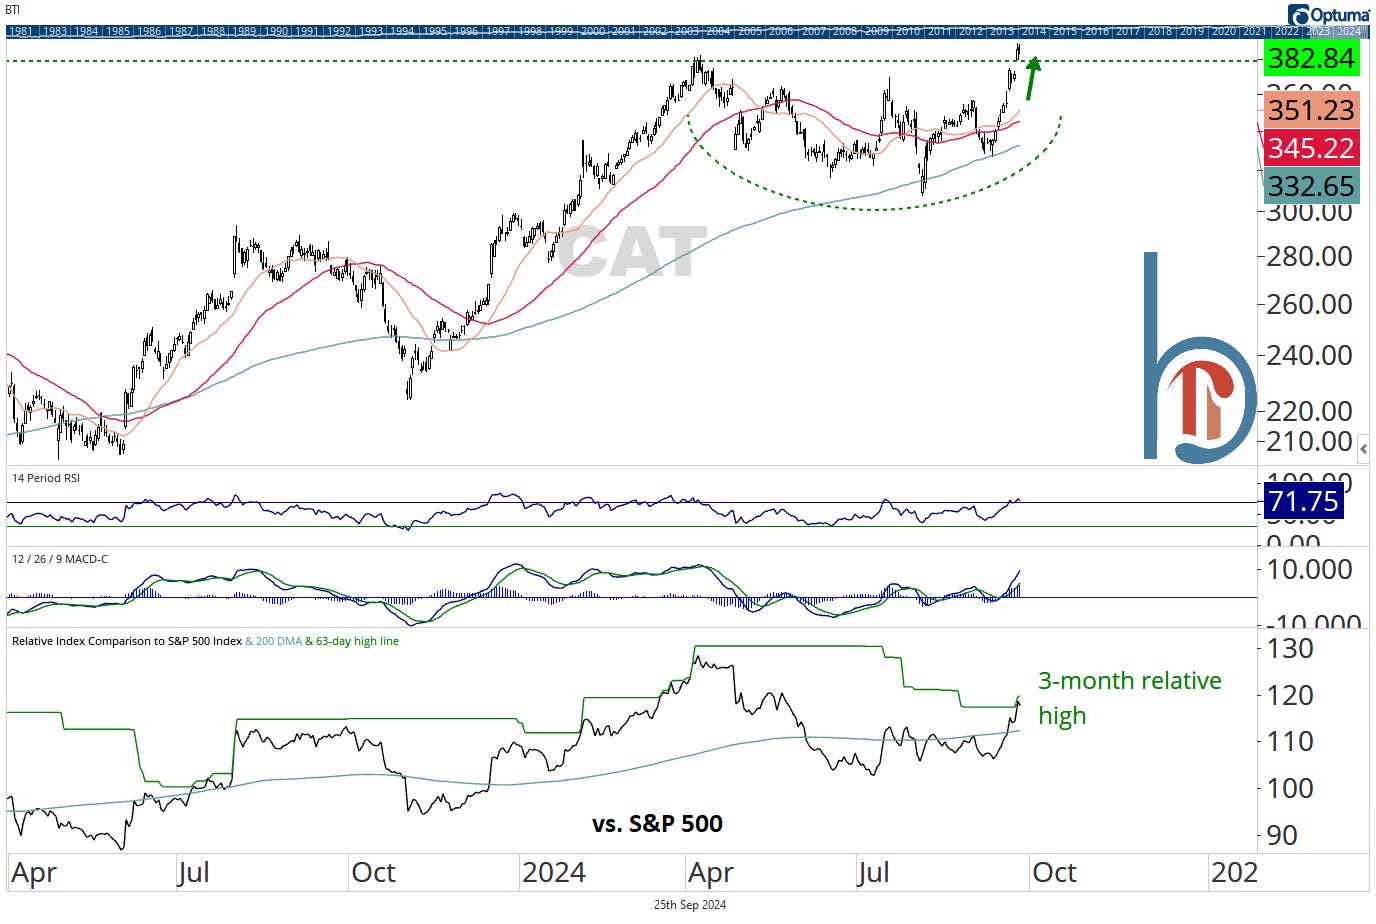
Task: Click the 240.00 price axis label
Action: (1309, 355)
